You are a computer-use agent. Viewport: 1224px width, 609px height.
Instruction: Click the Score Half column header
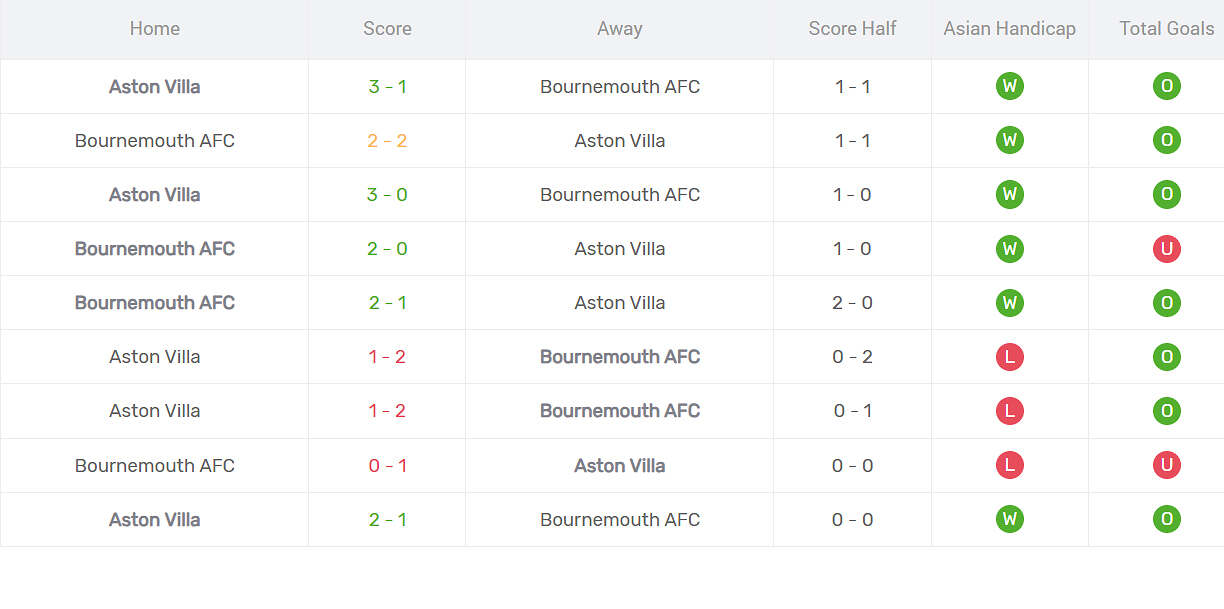point(852,29)
